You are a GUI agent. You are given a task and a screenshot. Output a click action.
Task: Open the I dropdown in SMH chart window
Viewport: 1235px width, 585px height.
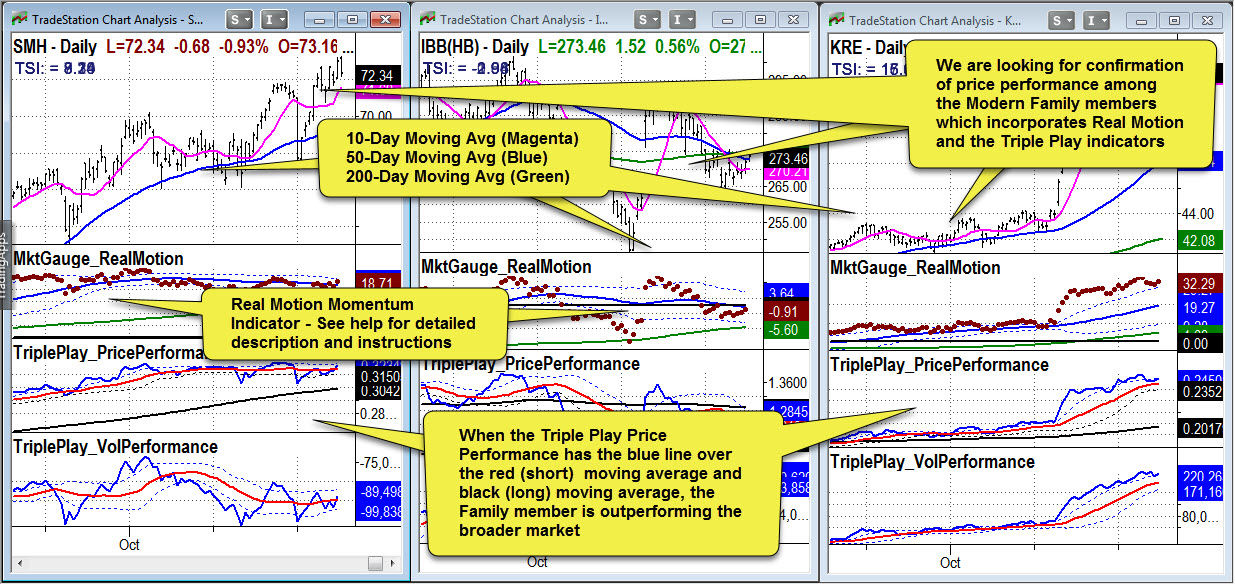274,19
